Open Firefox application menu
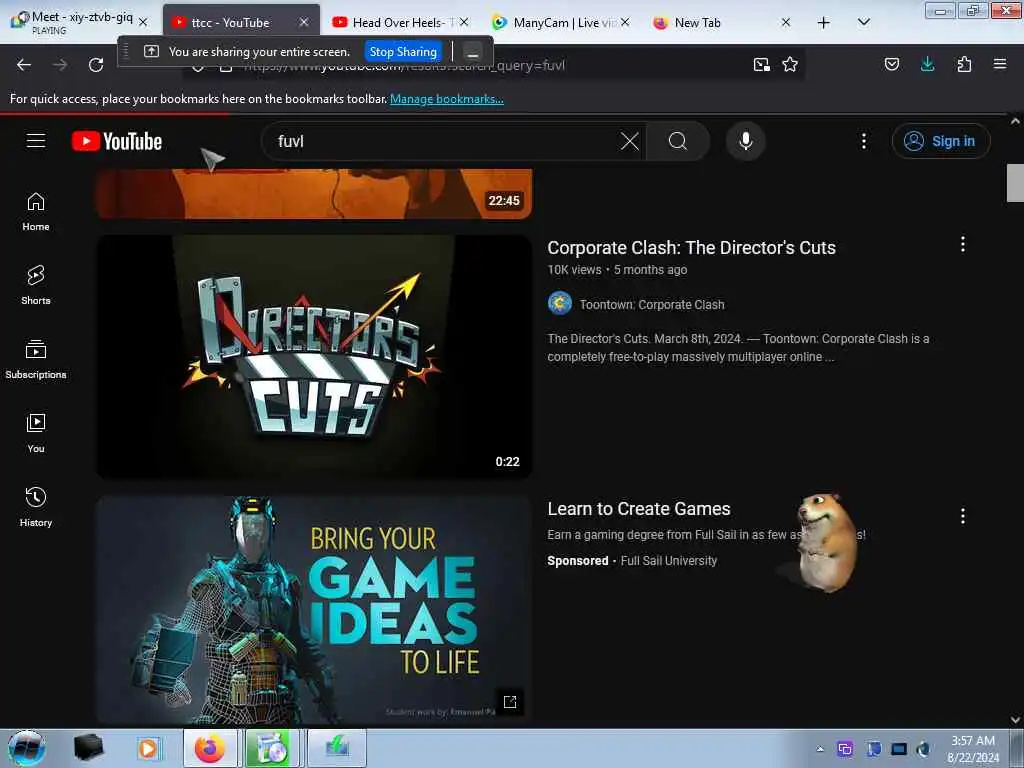The image size is (1024, 768). [x=1000, y=64]
